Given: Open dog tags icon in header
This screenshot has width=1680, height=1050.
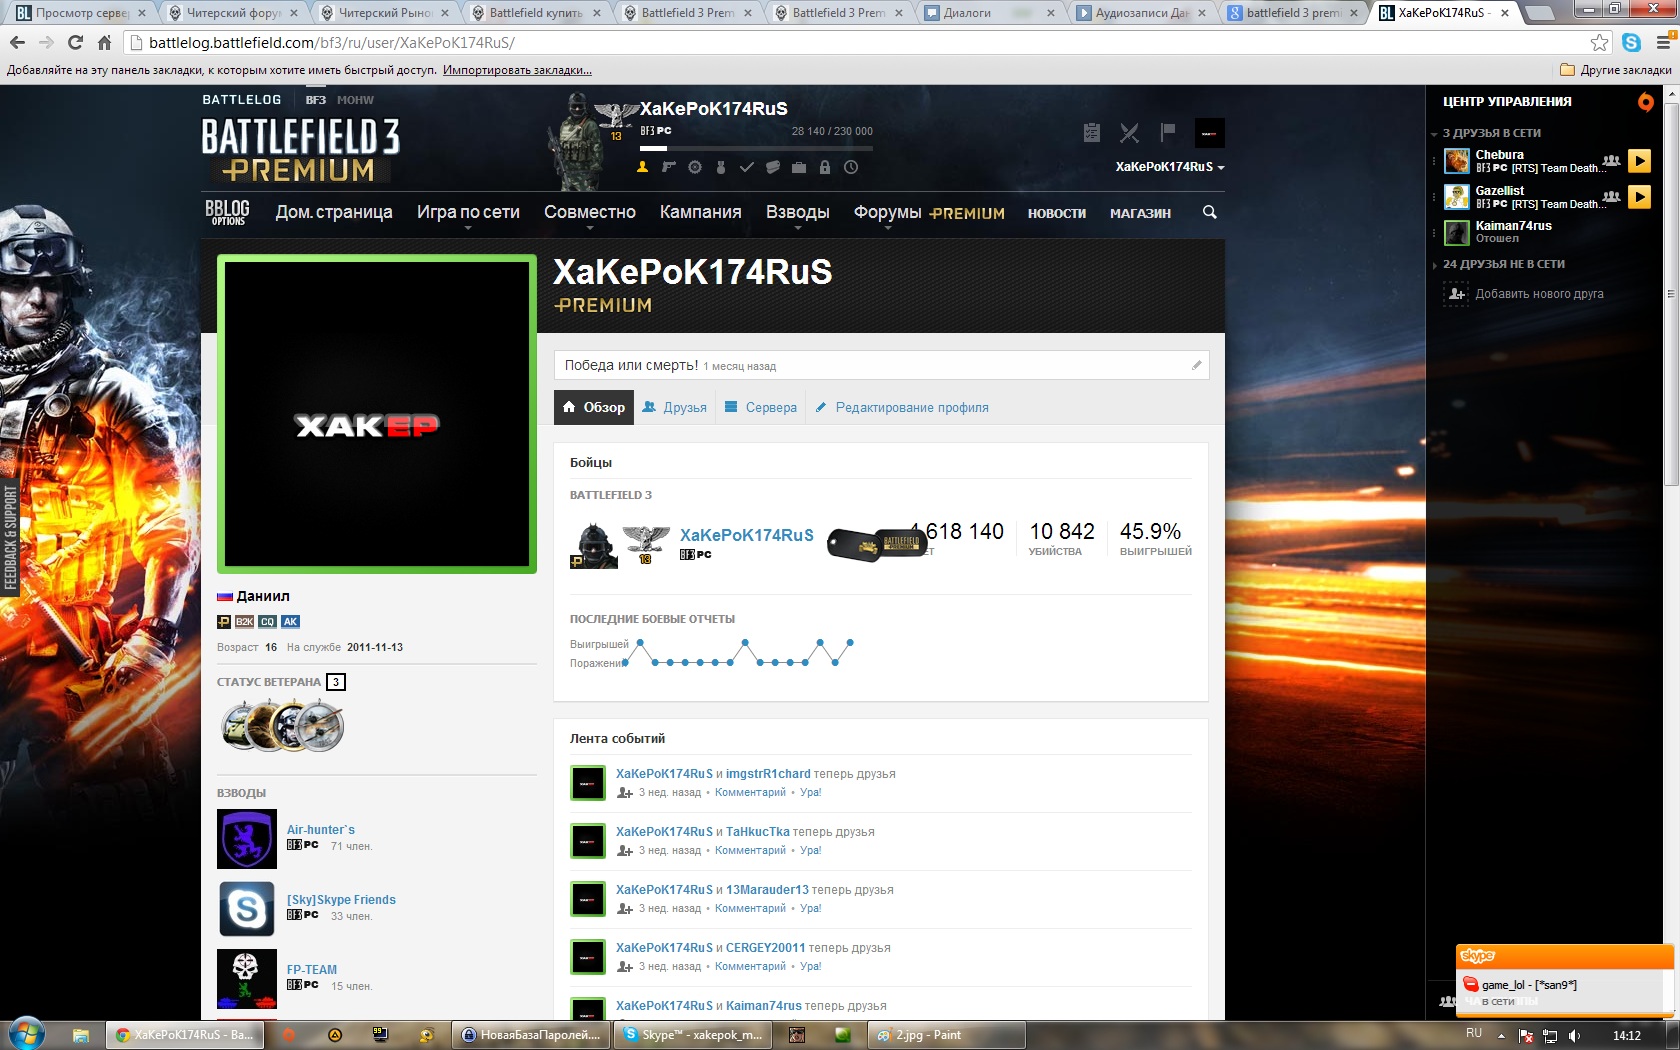Looking at the screenshot, I should pyautogui.click(x=773, y=167).
